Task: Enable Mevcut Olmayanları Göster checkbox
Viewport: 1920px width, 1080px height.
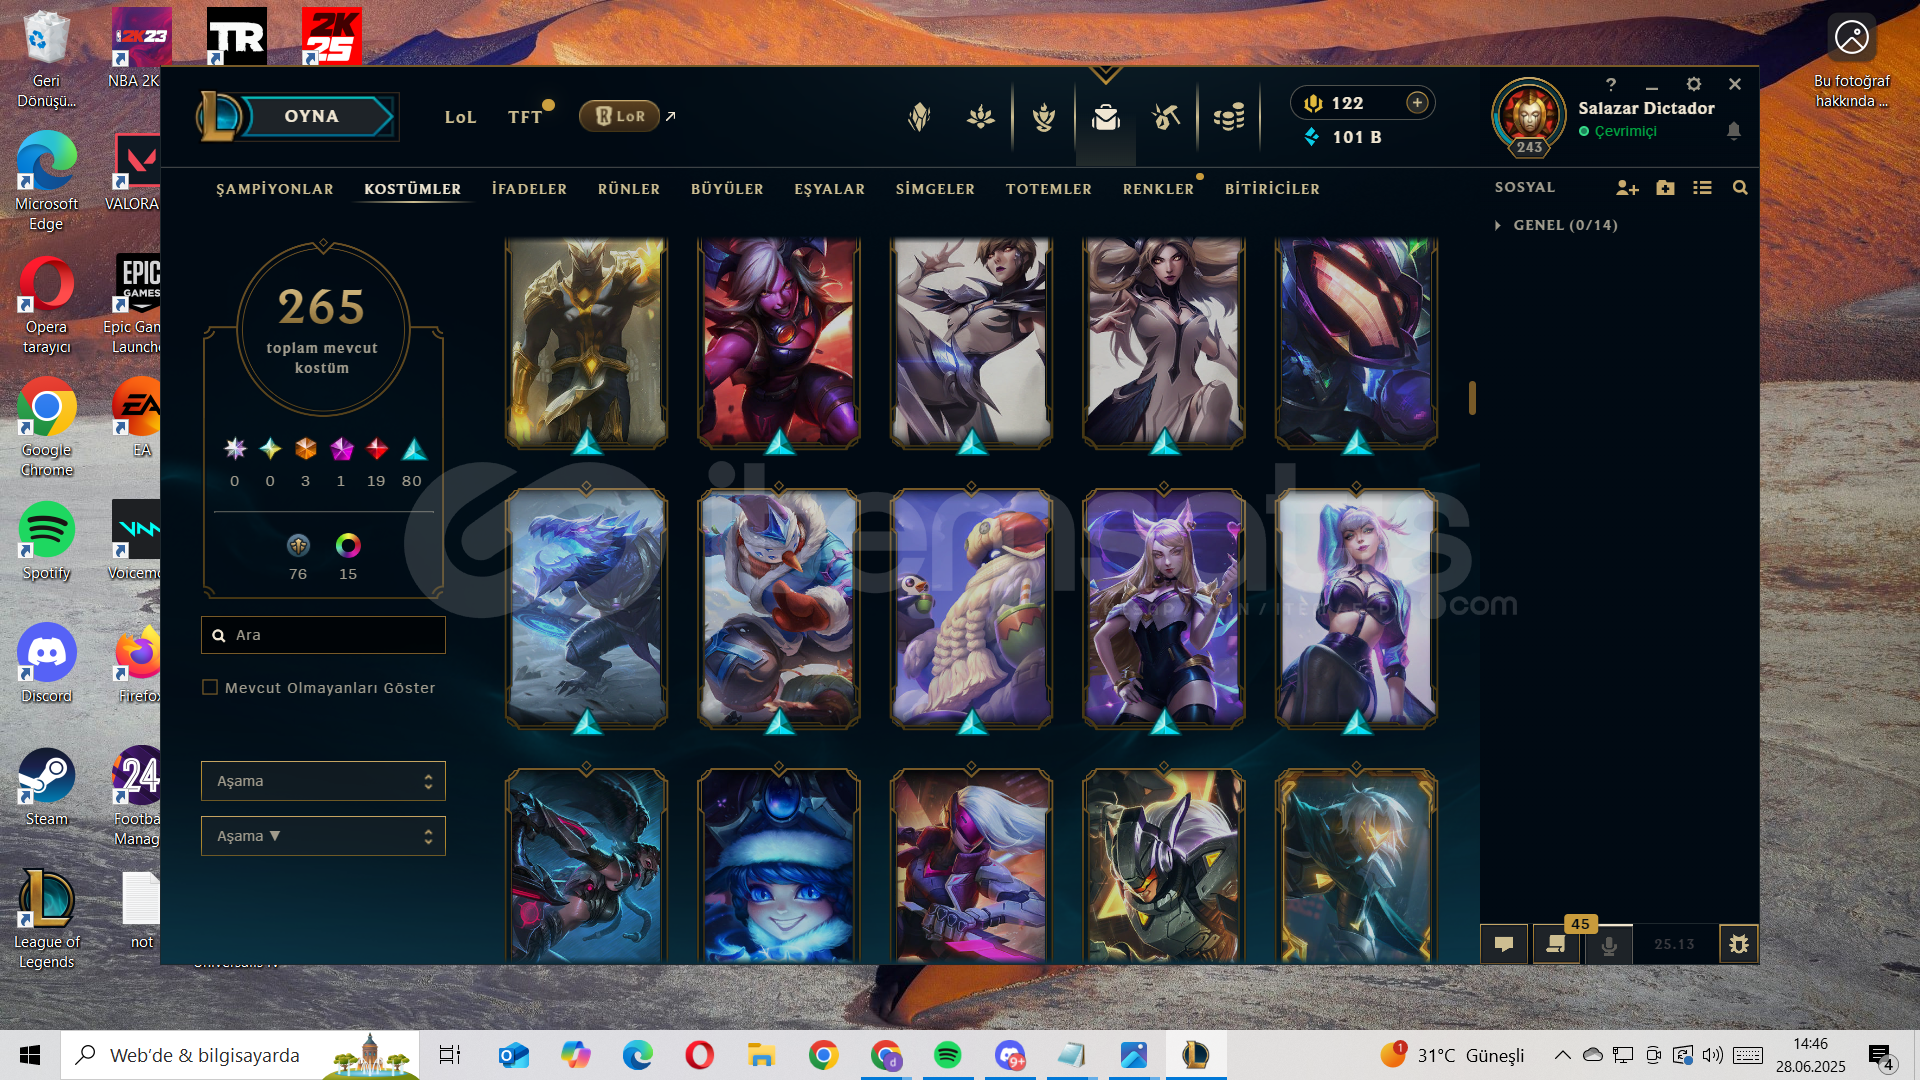Action: pyautogui.click(x=210, y=687)
